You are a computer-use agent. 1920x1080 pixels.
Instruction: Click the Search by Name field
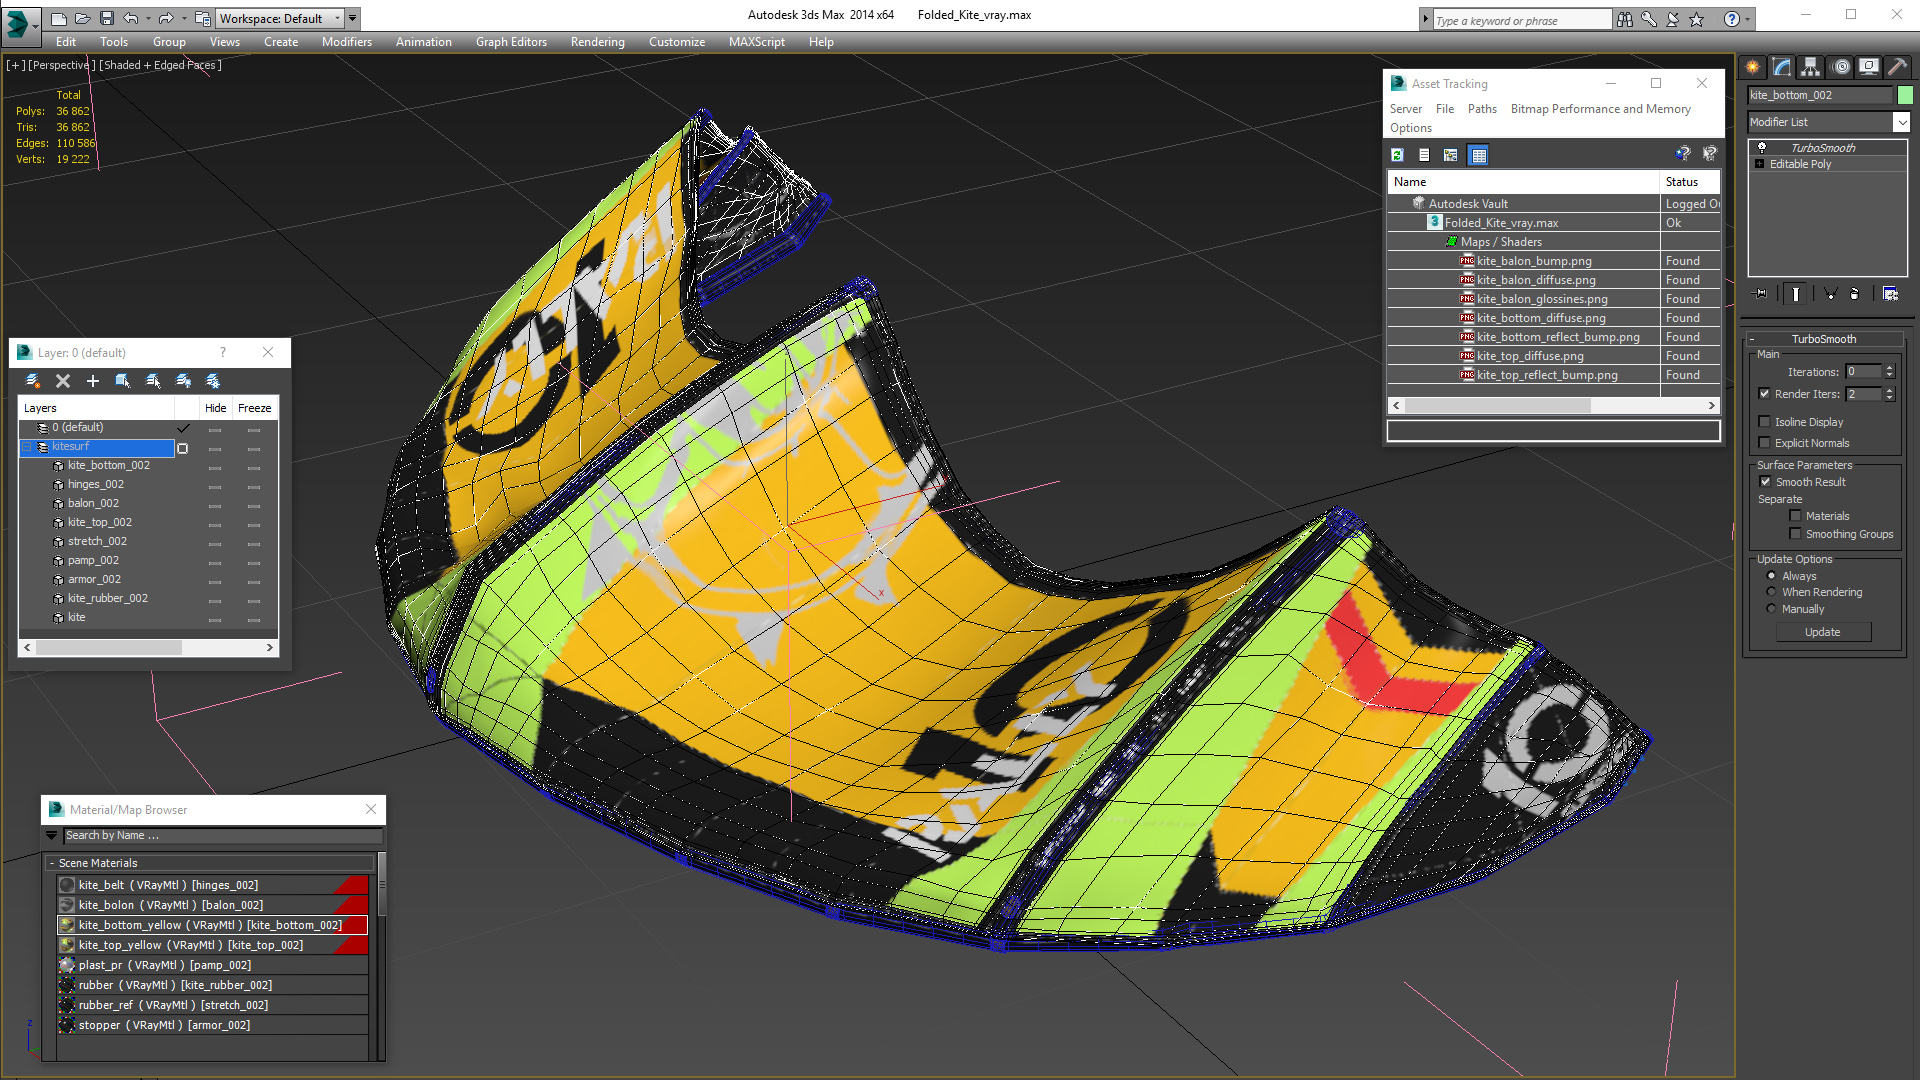pos(223,835)
